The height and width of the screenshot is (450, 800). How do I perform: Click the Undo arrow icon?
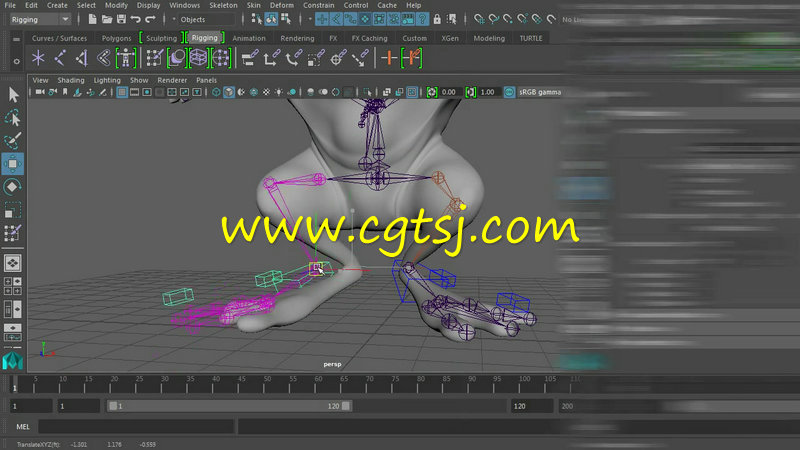[x=135, y=19]
